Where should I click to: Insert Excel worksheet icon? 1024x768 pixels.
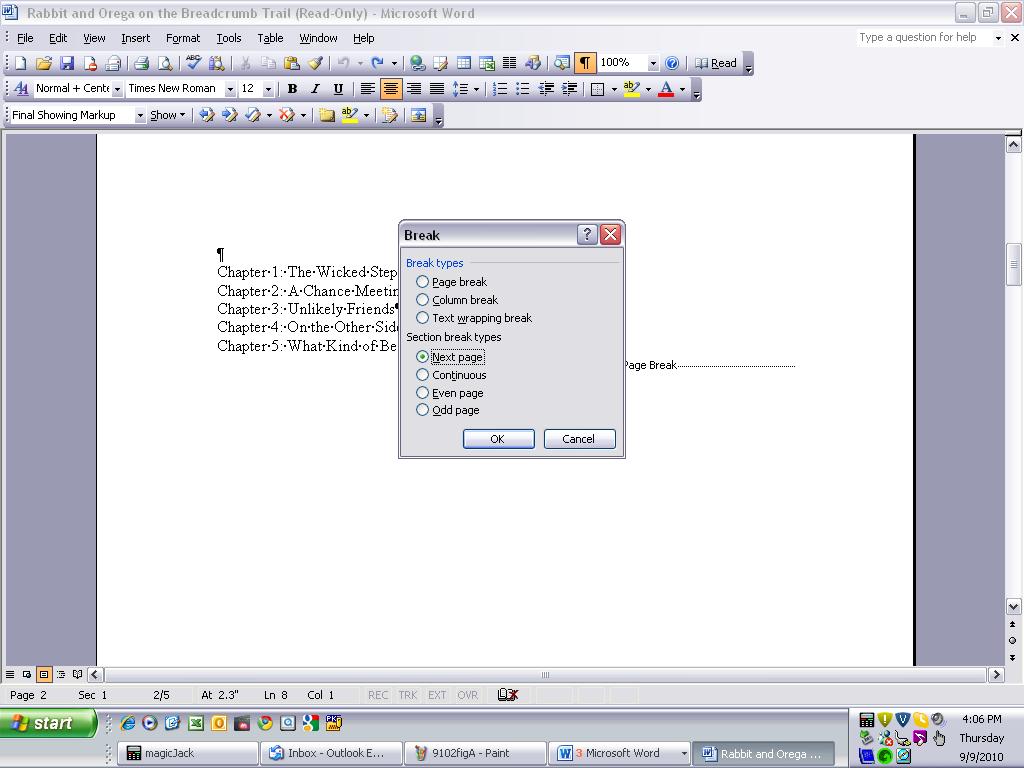click(x=487, y=63)
